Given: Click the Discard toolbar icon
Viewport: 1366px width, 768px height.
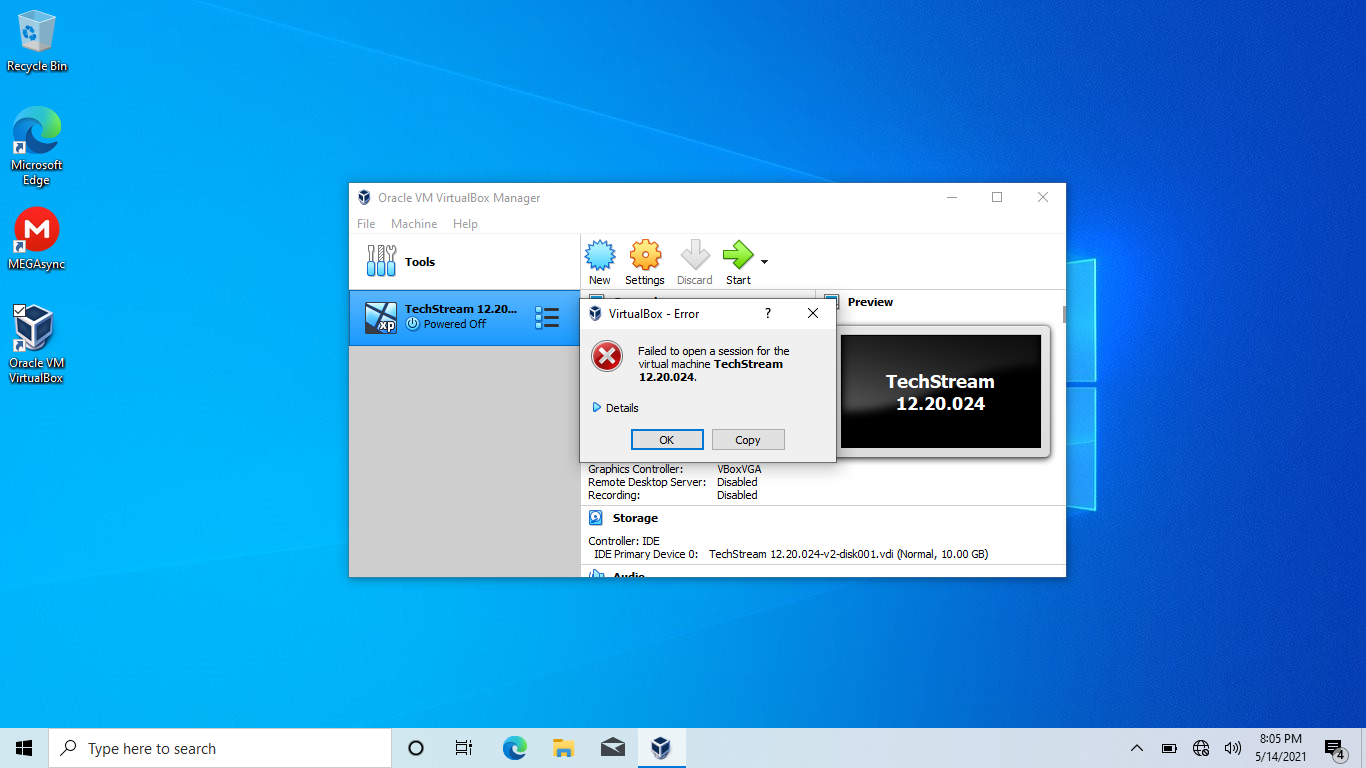Looking at the screenshot, I should (x=694, y=255).
